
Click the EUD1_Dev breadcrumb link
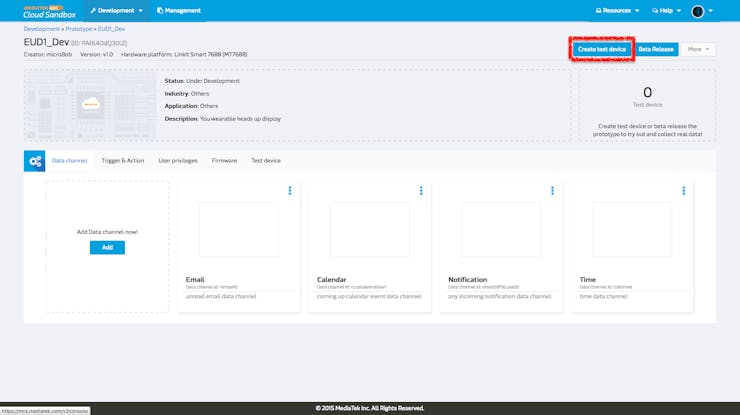(x=111, y=29)
